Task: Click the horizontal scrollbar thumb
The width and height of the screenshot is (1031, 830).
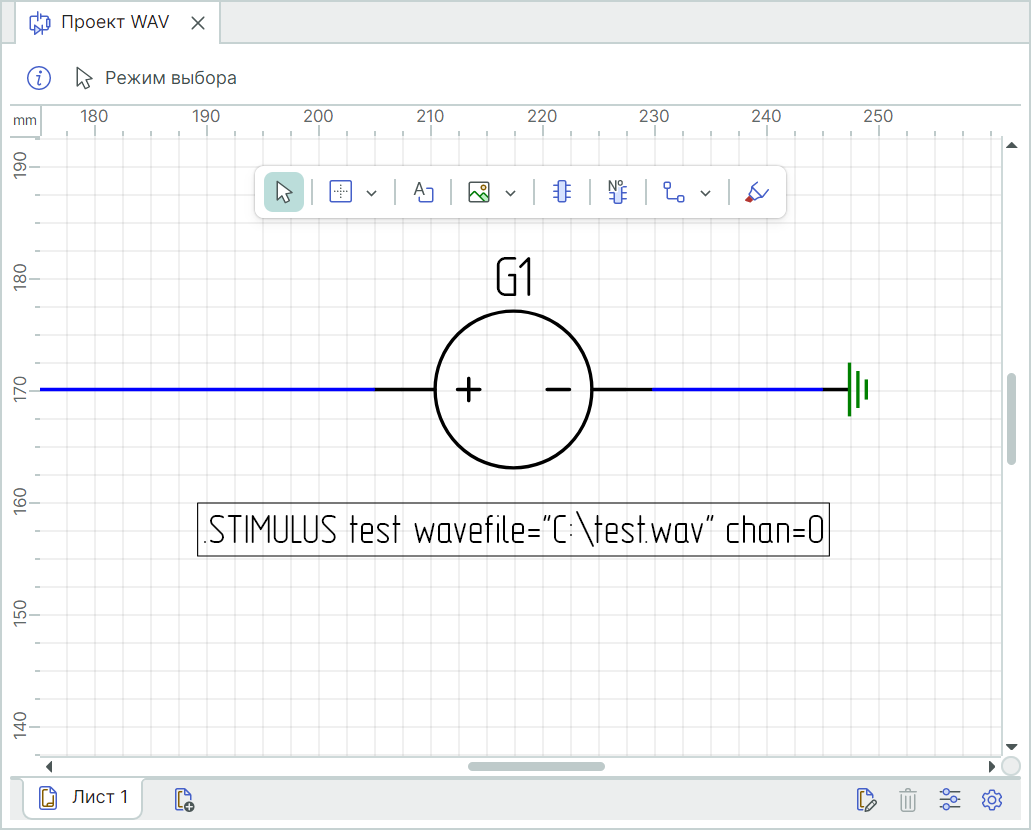Action: point(536,766)
